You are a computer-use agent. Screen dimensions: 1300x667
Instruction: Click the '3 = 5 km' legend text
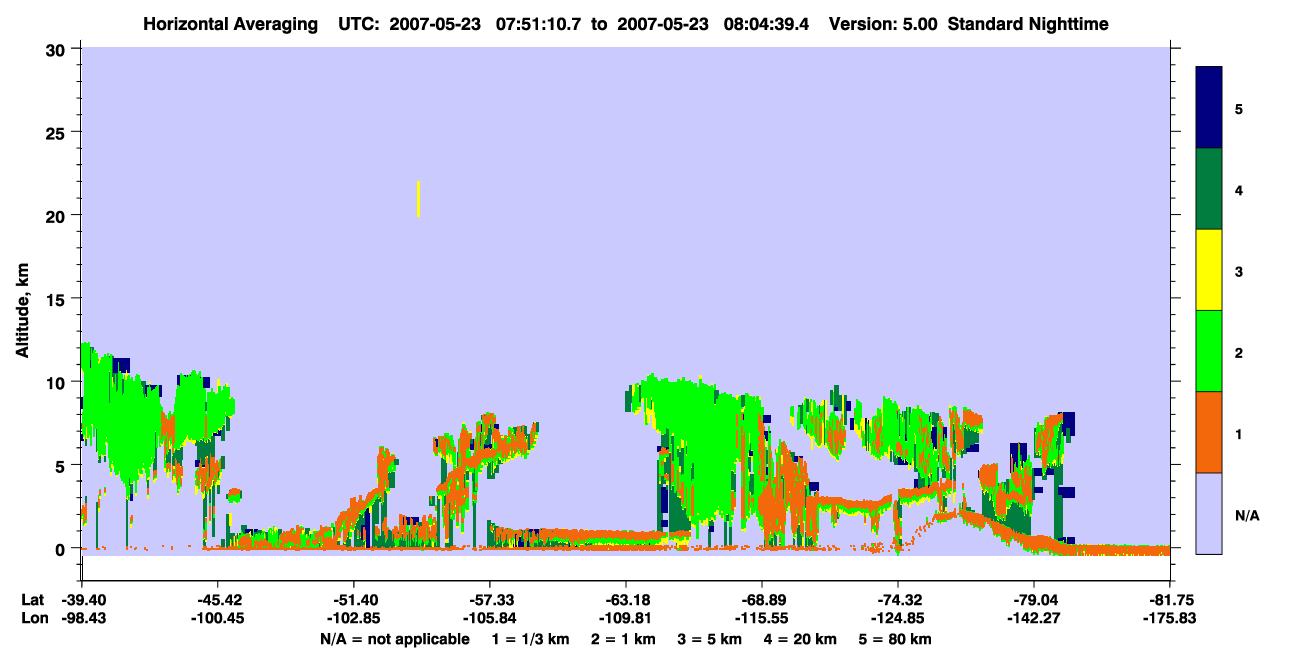[x=710, y=639]
